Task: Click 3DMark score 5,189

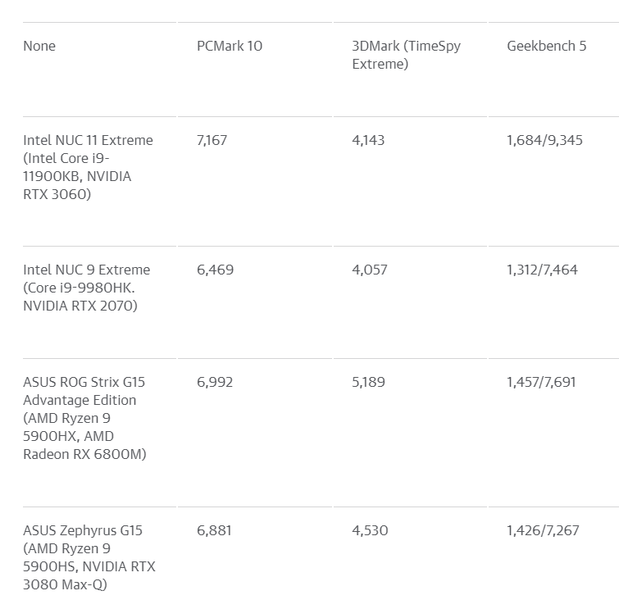Action: click(368, 382)
